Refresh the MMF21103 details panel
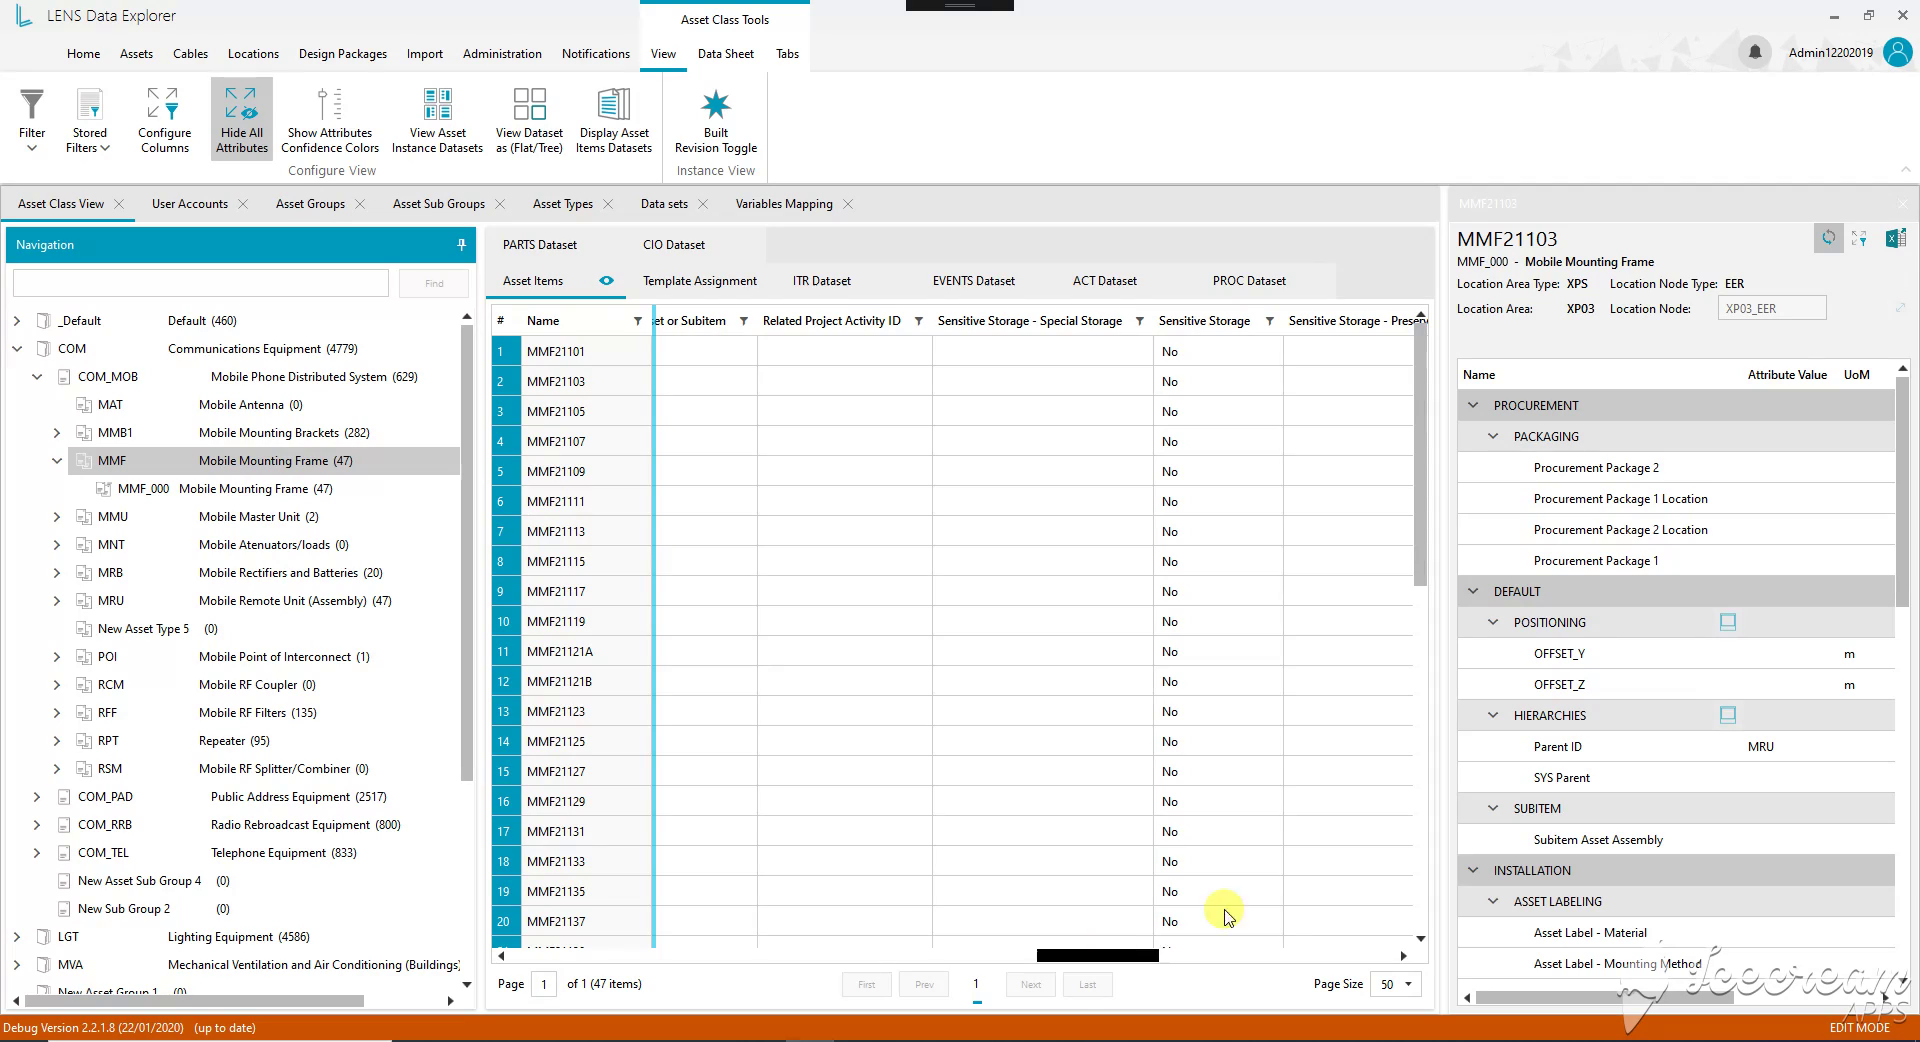Screen dimensions: 1920x1042 pos(1828,238)
